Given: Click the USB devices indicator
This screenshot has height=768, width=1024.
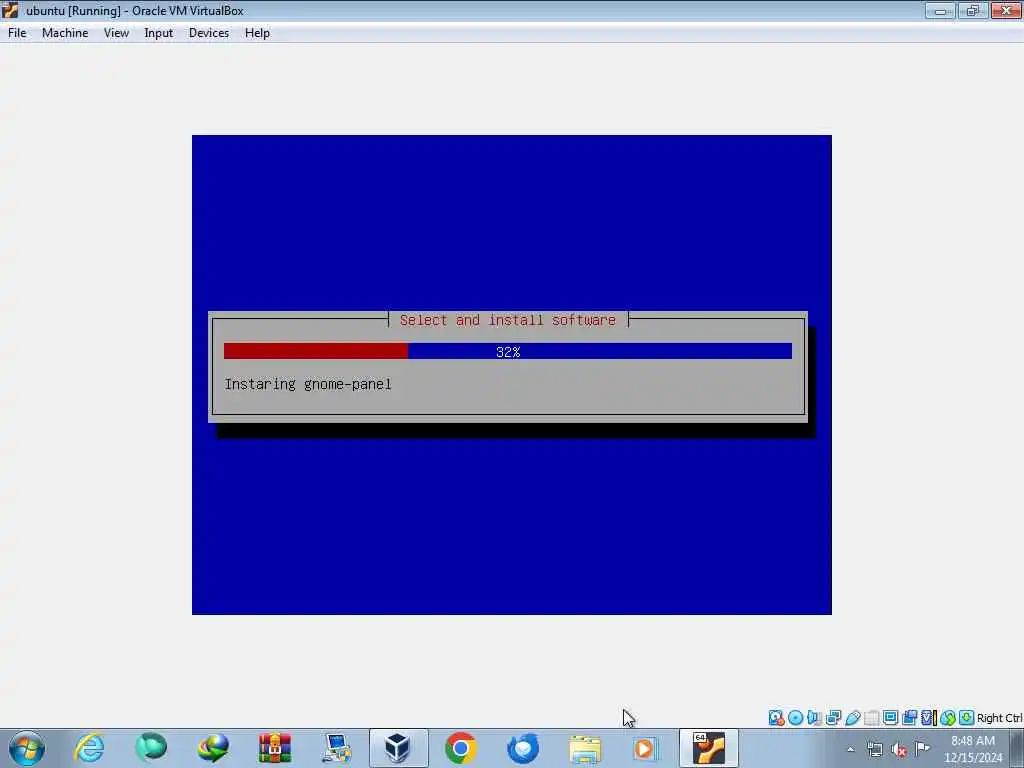Looking at the screenshot, I should [852, 718].
